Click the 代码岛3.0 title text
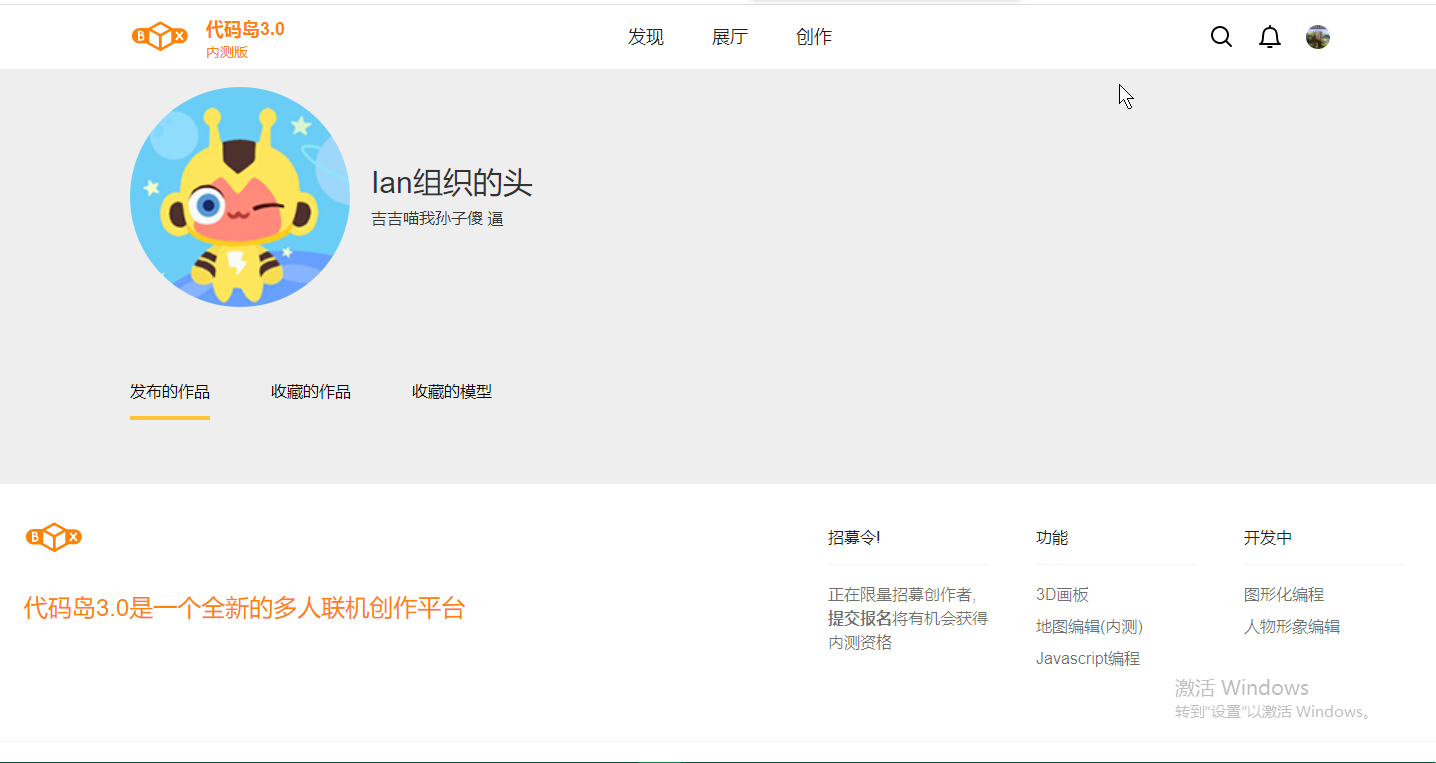The height and width of the screenshot is (763, 1436). (245, 30)
